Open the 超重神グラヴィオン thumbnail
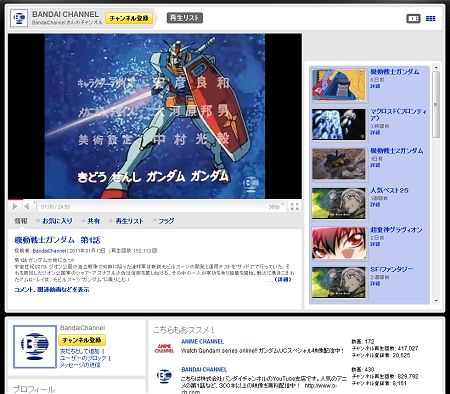 pos(339,243)
